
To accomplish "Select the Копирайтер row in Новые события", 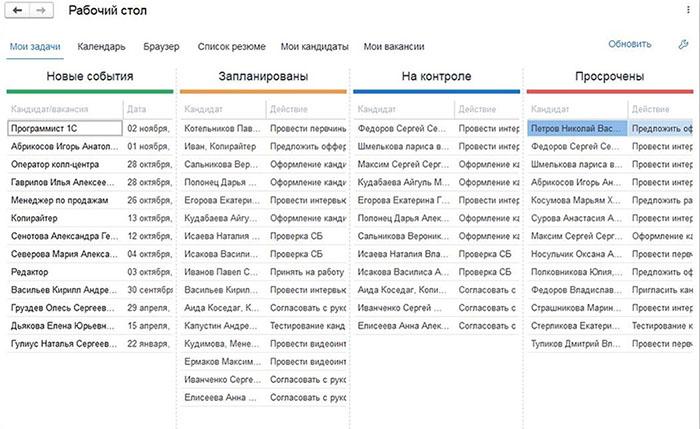I will coord(90,218).
